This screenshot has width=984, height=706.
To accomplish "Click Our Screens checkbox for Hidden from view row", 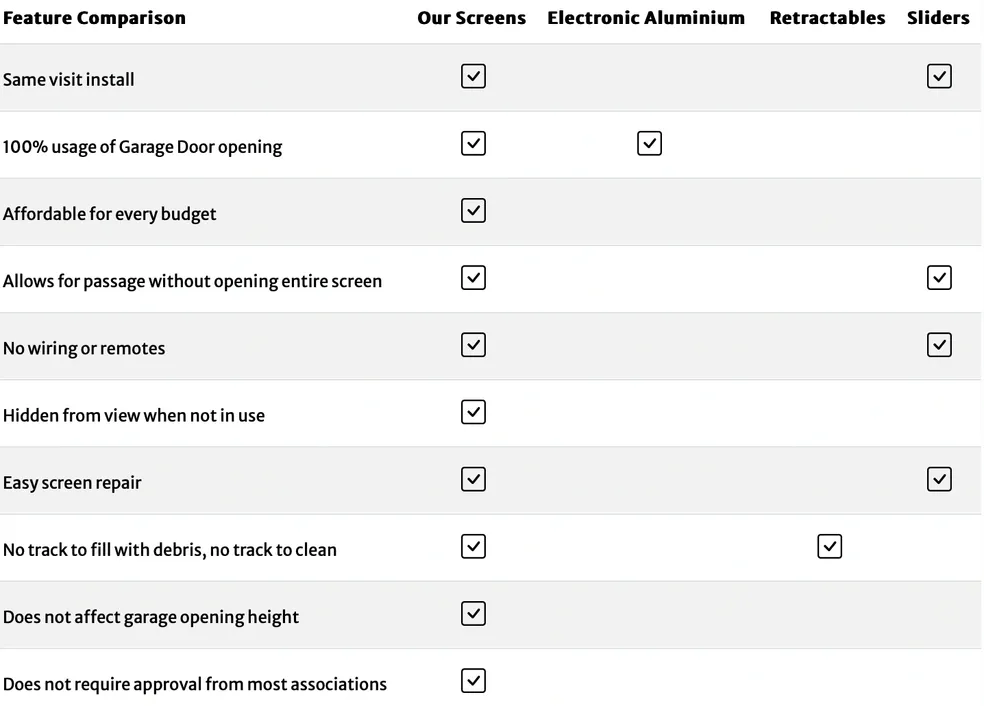I will pyautogui.click(x=473, y=412).
